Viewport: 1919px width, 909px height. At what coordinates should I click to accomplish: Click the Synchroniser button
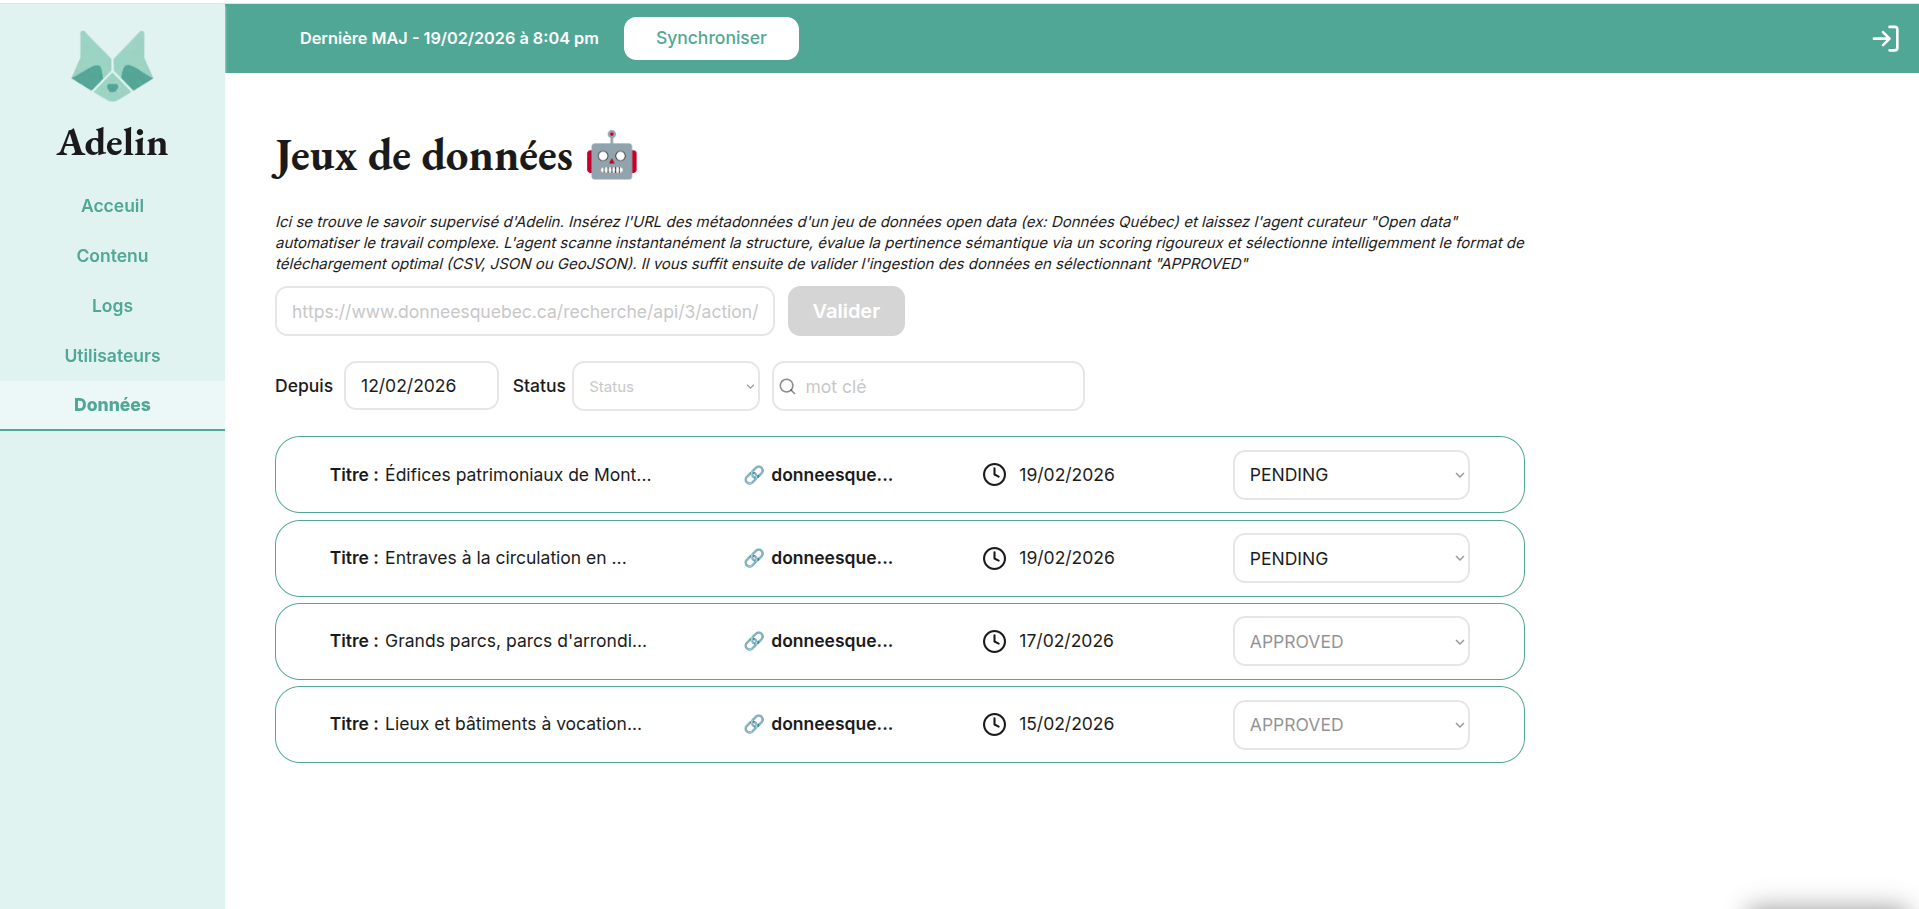(x=711, y=38)
